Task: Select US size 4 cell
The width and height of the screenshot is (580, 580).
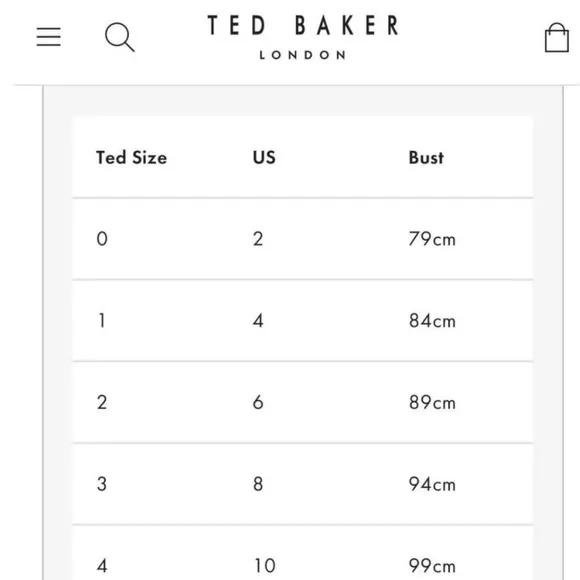Action: coord(258,321)
